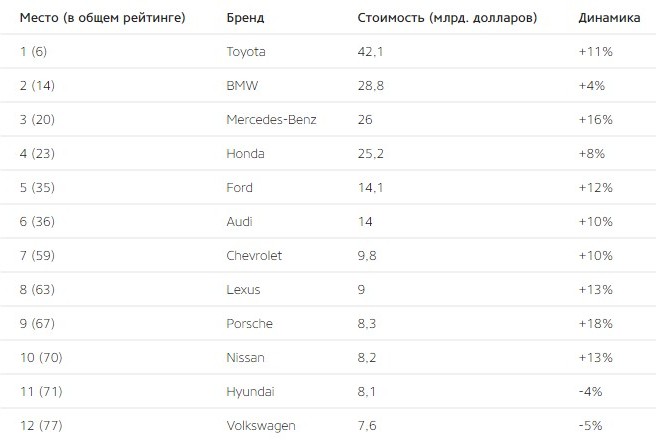Click the Место (в общем рейтинге) header
The height and width of the screenshot is (446, 656).
102,18
